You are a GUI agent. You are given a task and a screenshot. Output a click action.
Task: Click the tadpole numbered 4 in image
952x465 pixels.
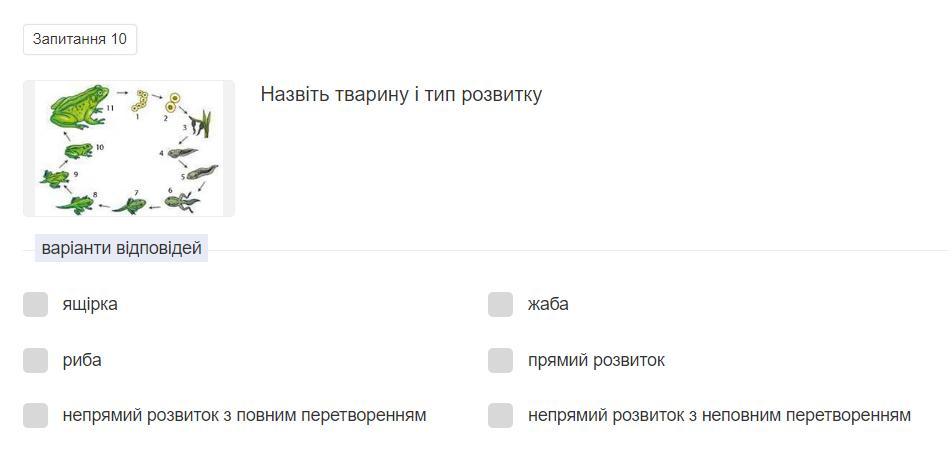(184, 153)
